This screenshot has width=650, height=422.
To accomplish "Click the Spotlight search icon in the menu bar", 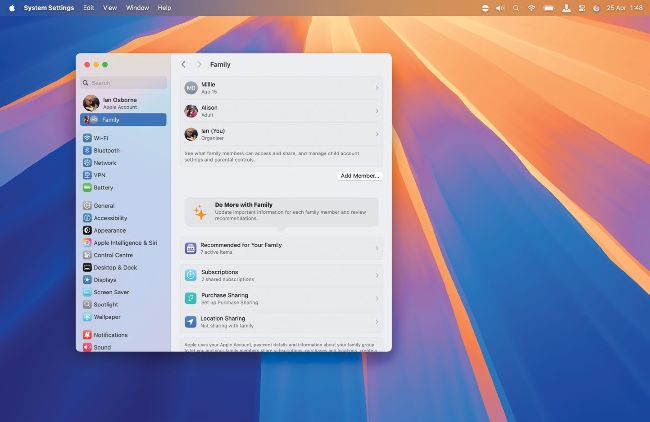I will pos(515,7).
